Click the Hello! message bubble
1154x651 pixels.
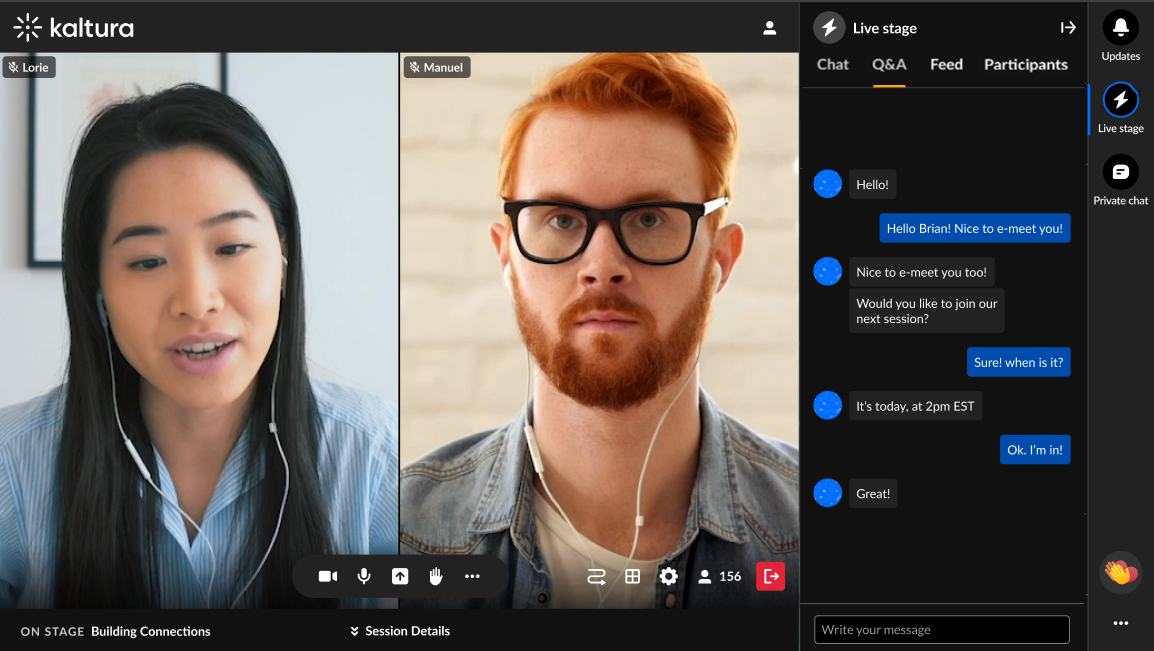coord(872,185)
